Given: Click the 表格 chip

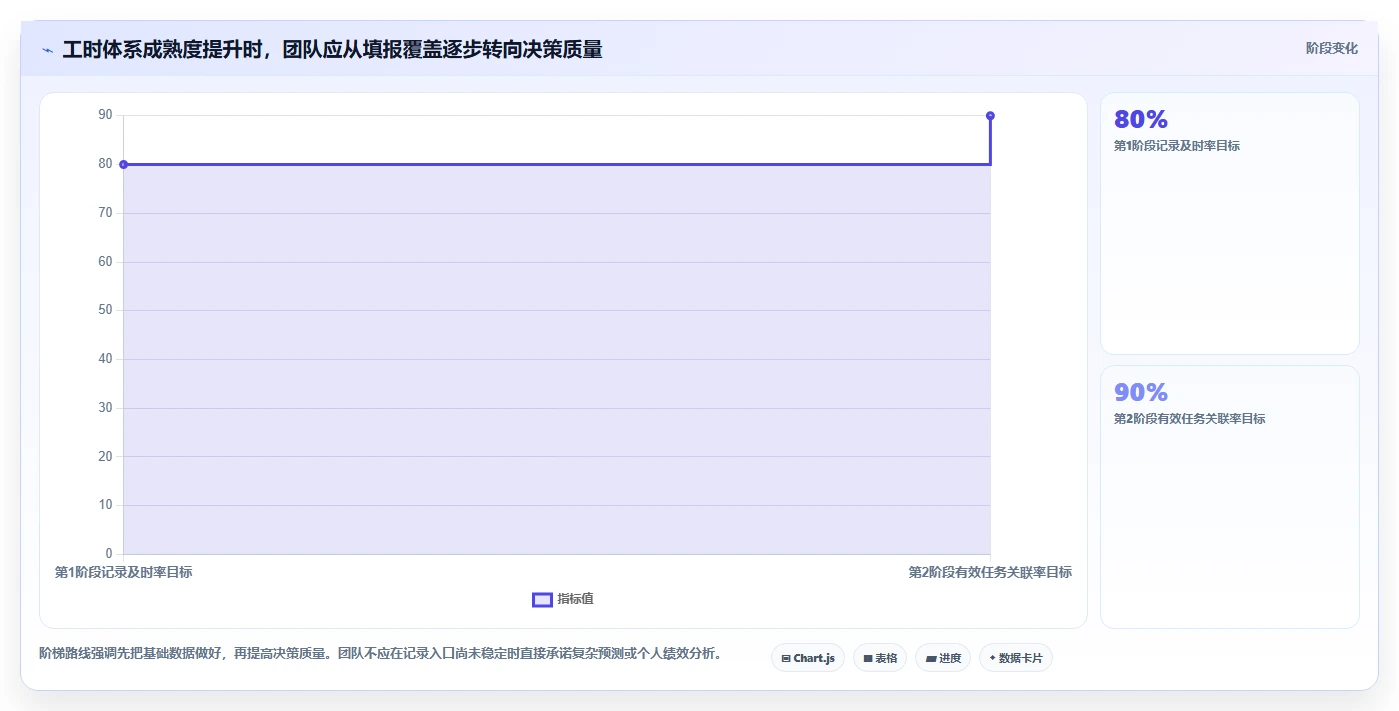Looking at the screenshot, I should (x=880, y=658).
